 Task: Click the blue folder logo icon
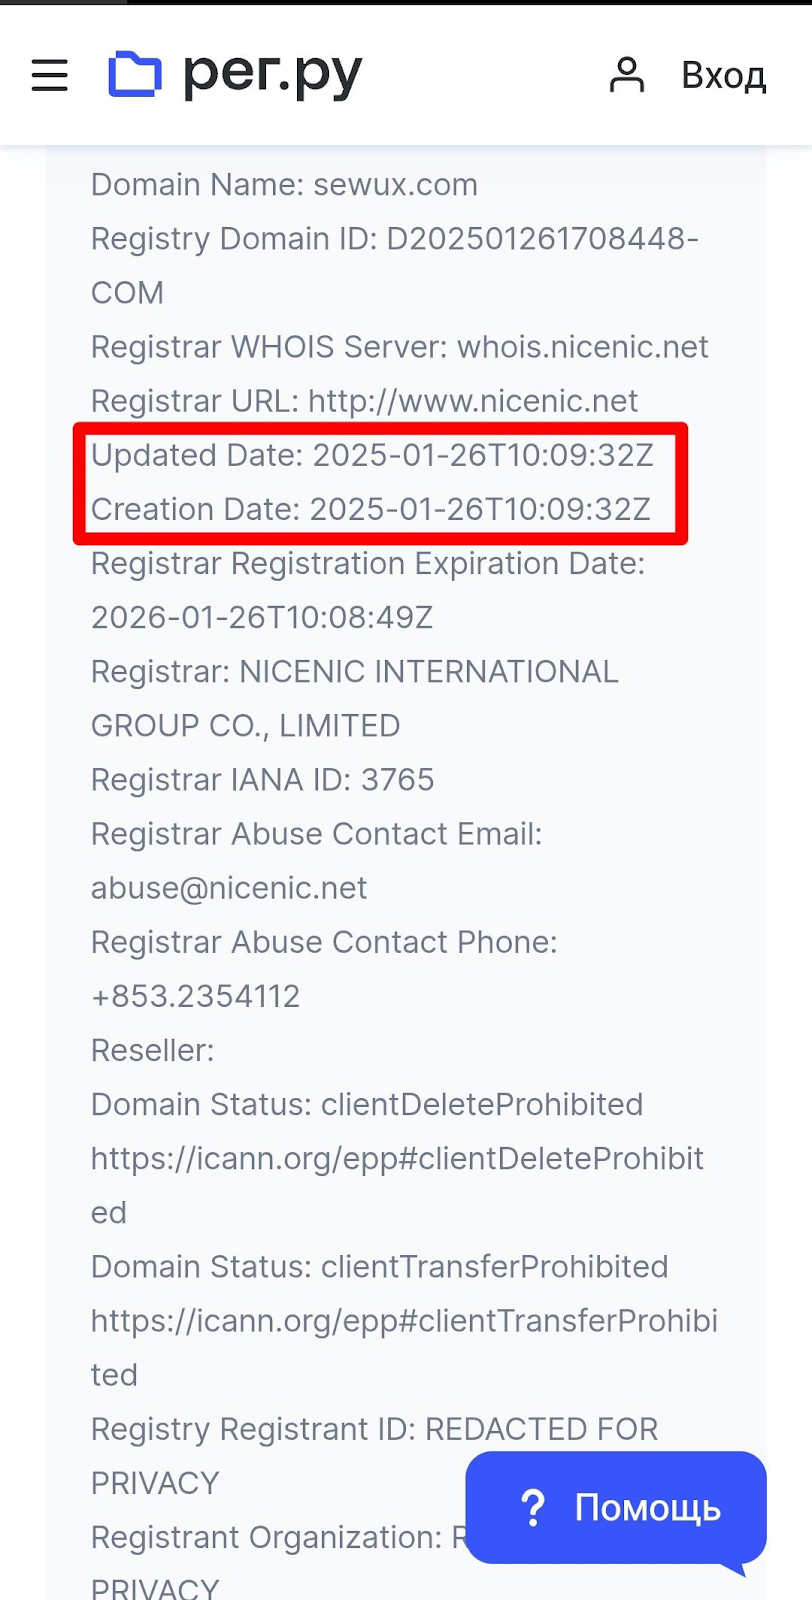tap(135, 74)
